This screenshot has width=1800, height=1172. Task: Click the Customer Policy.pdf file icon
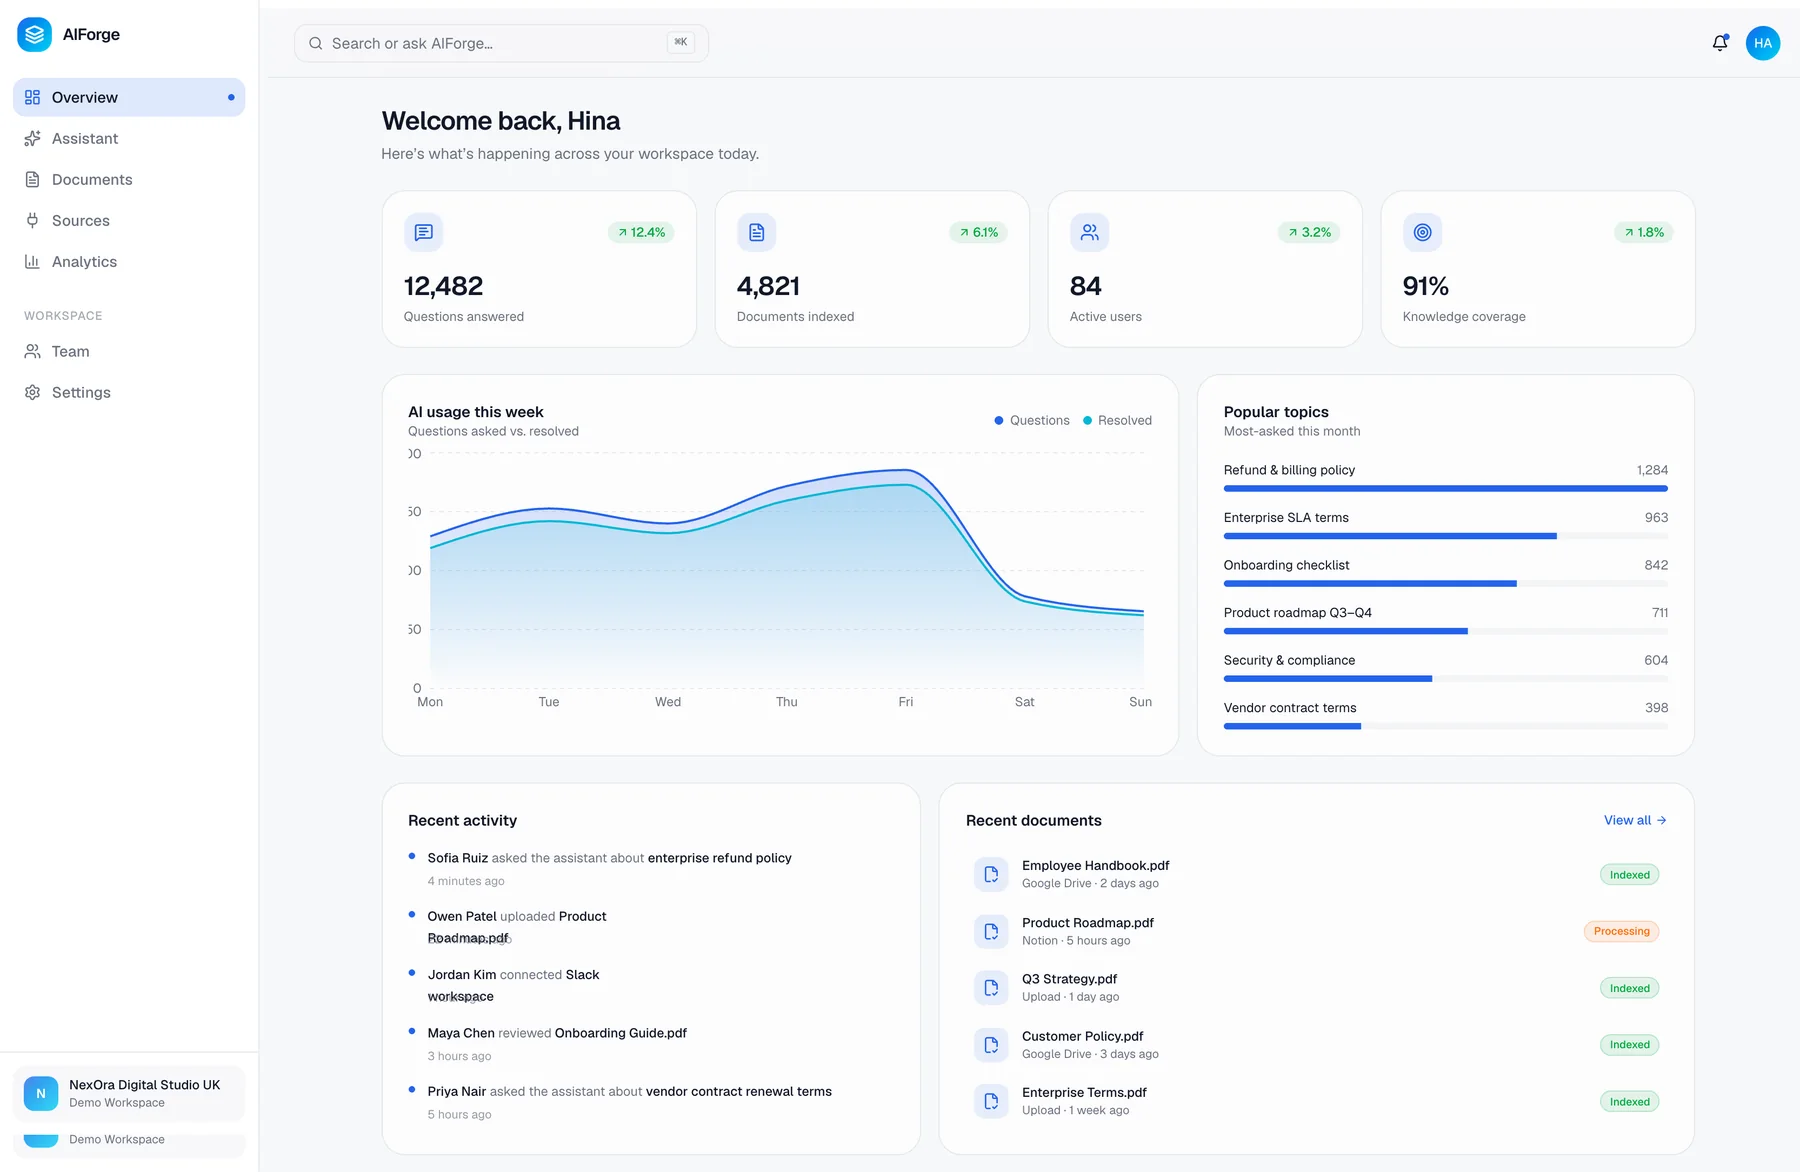tap(991, 1044)
